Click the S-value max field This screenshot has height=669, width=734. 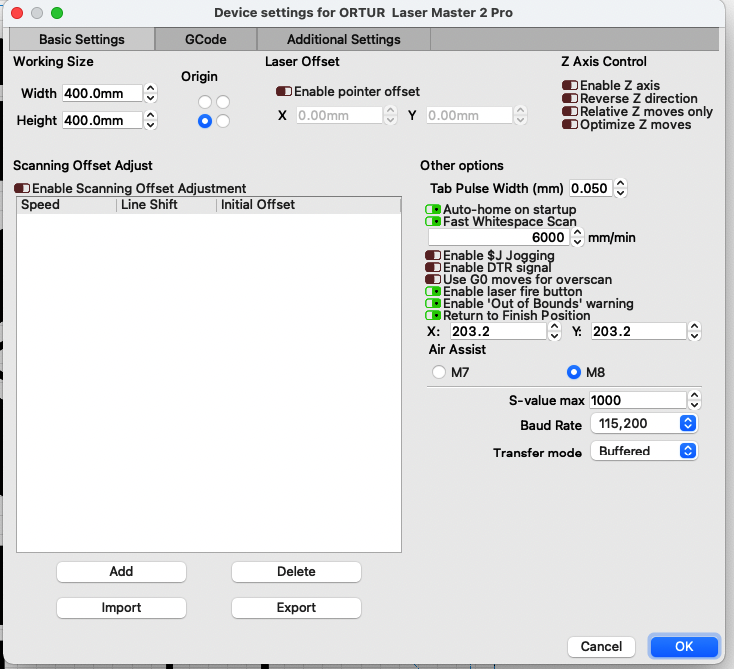coord(638,400)
